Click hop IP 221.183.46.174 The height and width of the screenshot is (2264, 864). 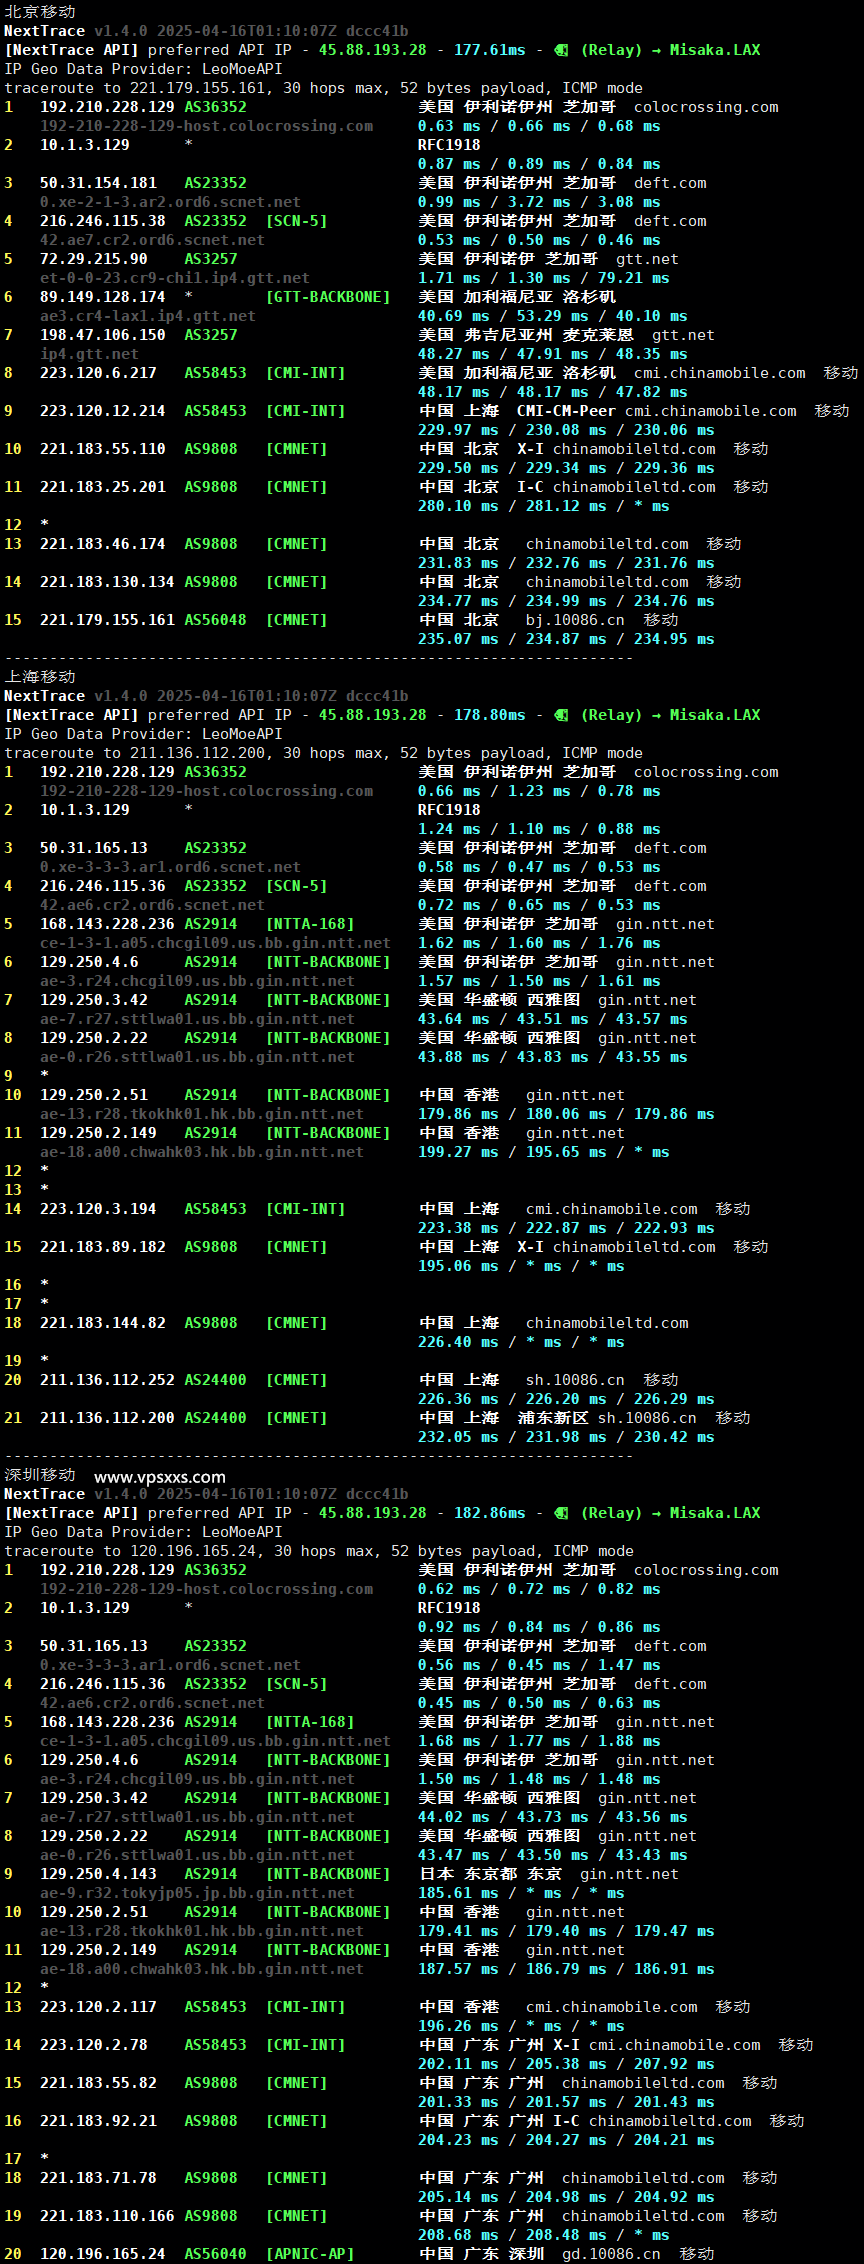coord(103,544)
